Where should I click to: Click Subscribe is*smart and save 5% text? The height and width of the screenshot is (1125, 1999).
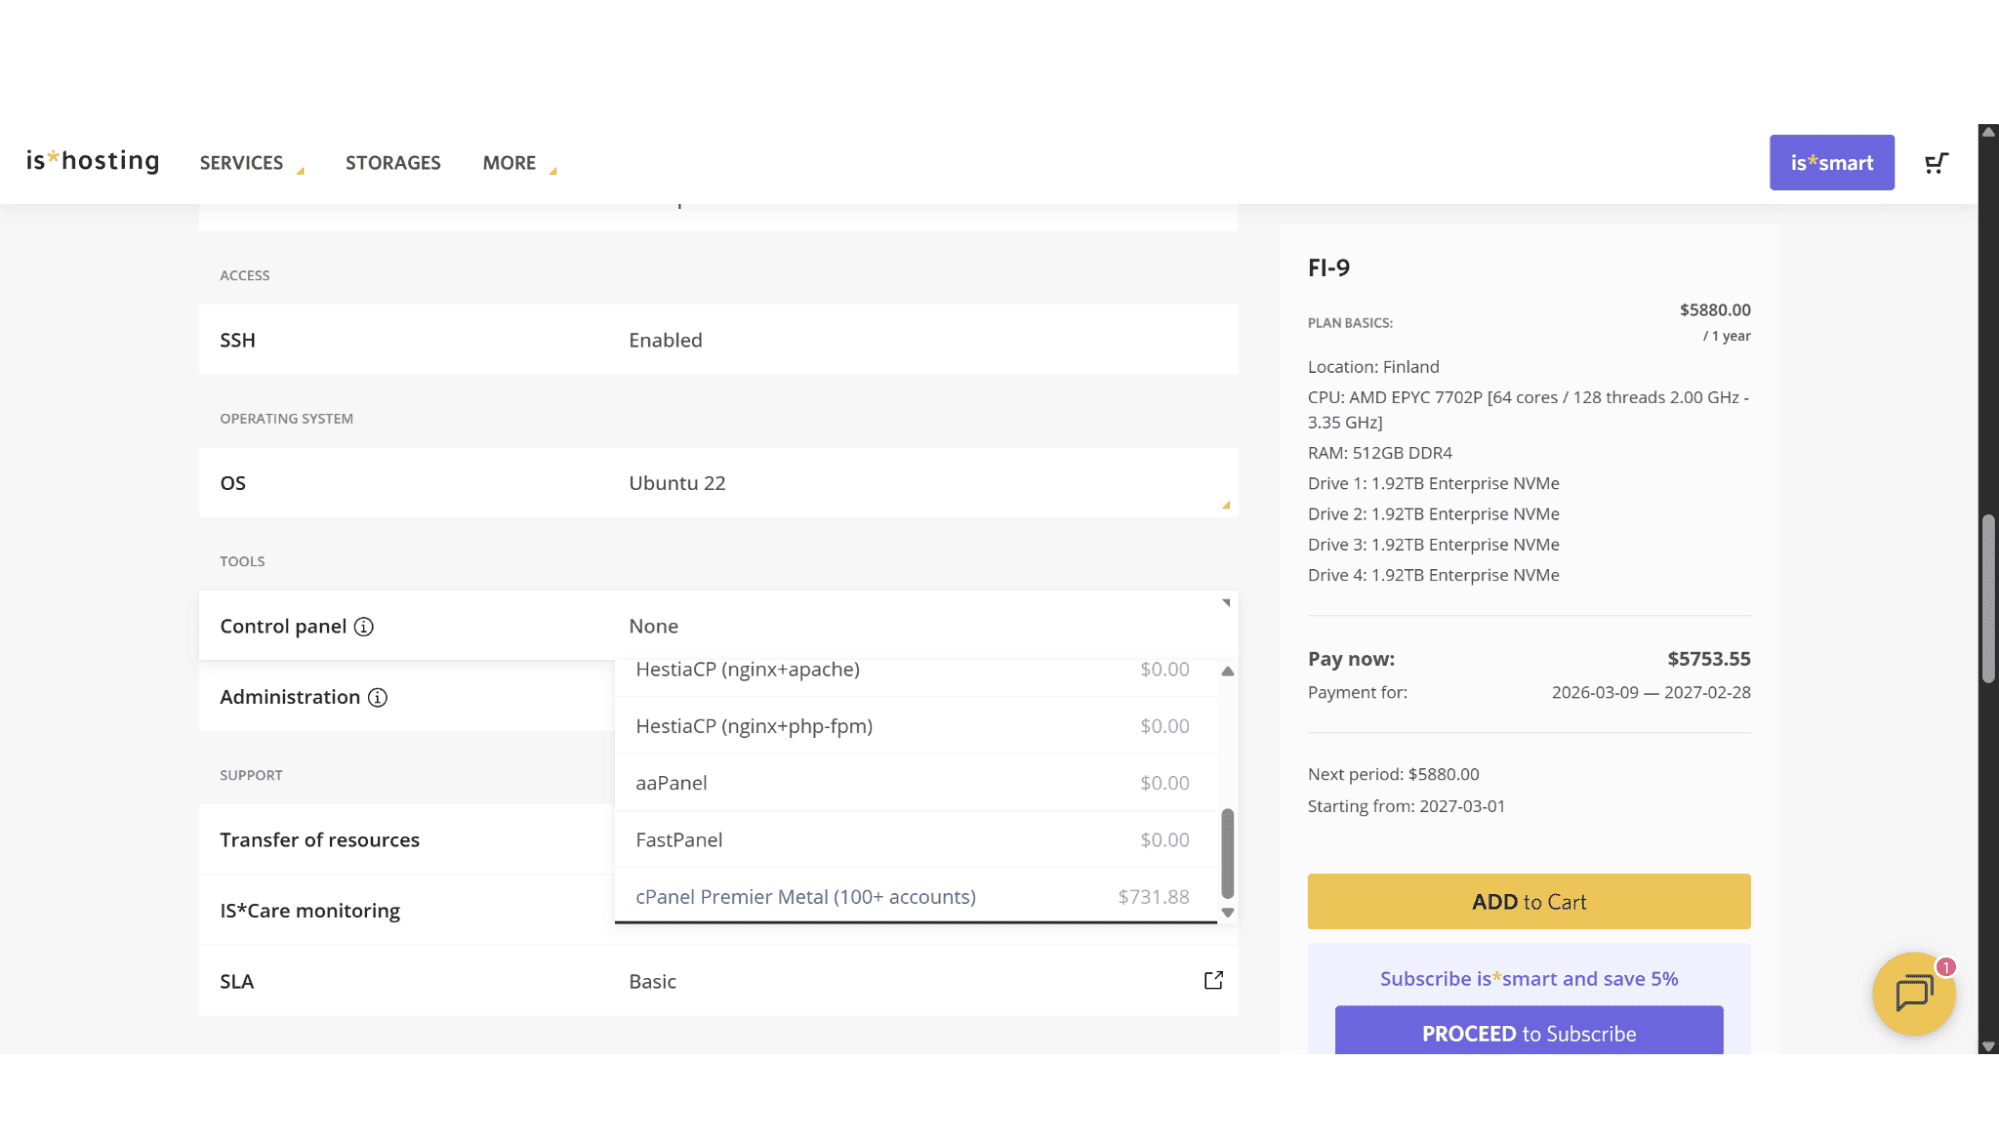click(1528, 979)
